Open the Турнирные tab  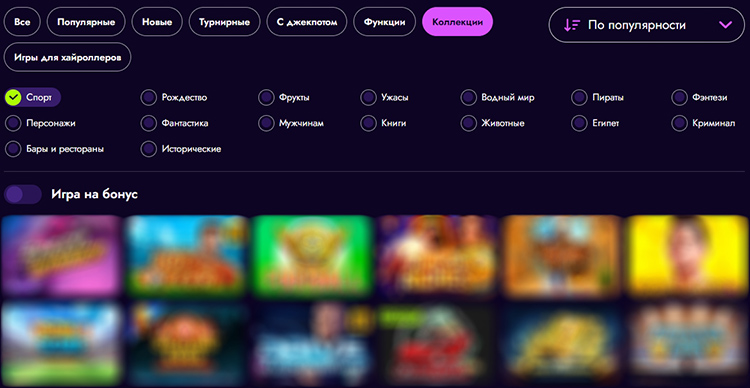tap(224, 22)
